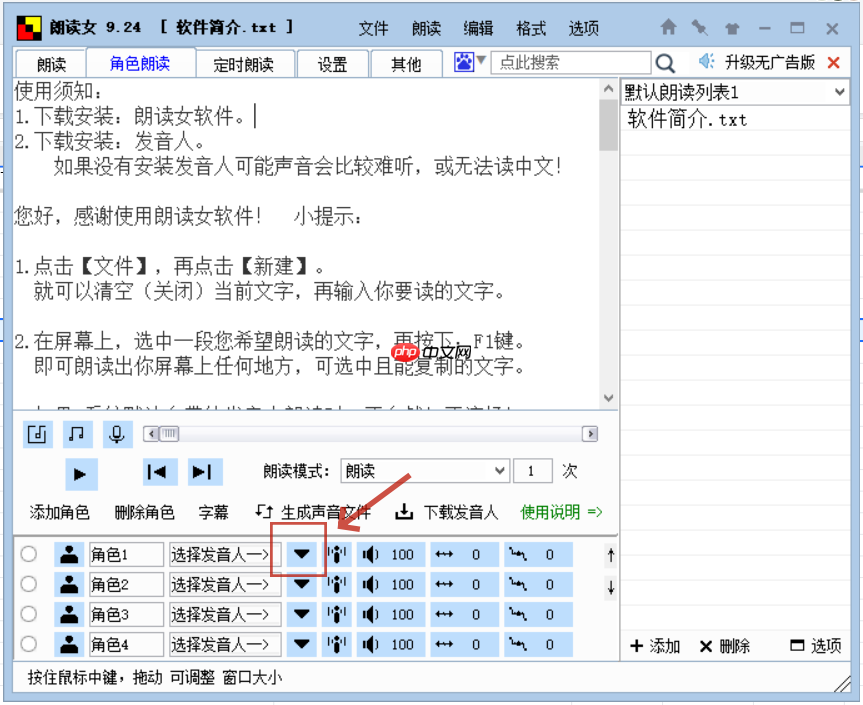Open the 格式 menu
Image resolution: width=863 pixels, height=705 pixels.
530,28
